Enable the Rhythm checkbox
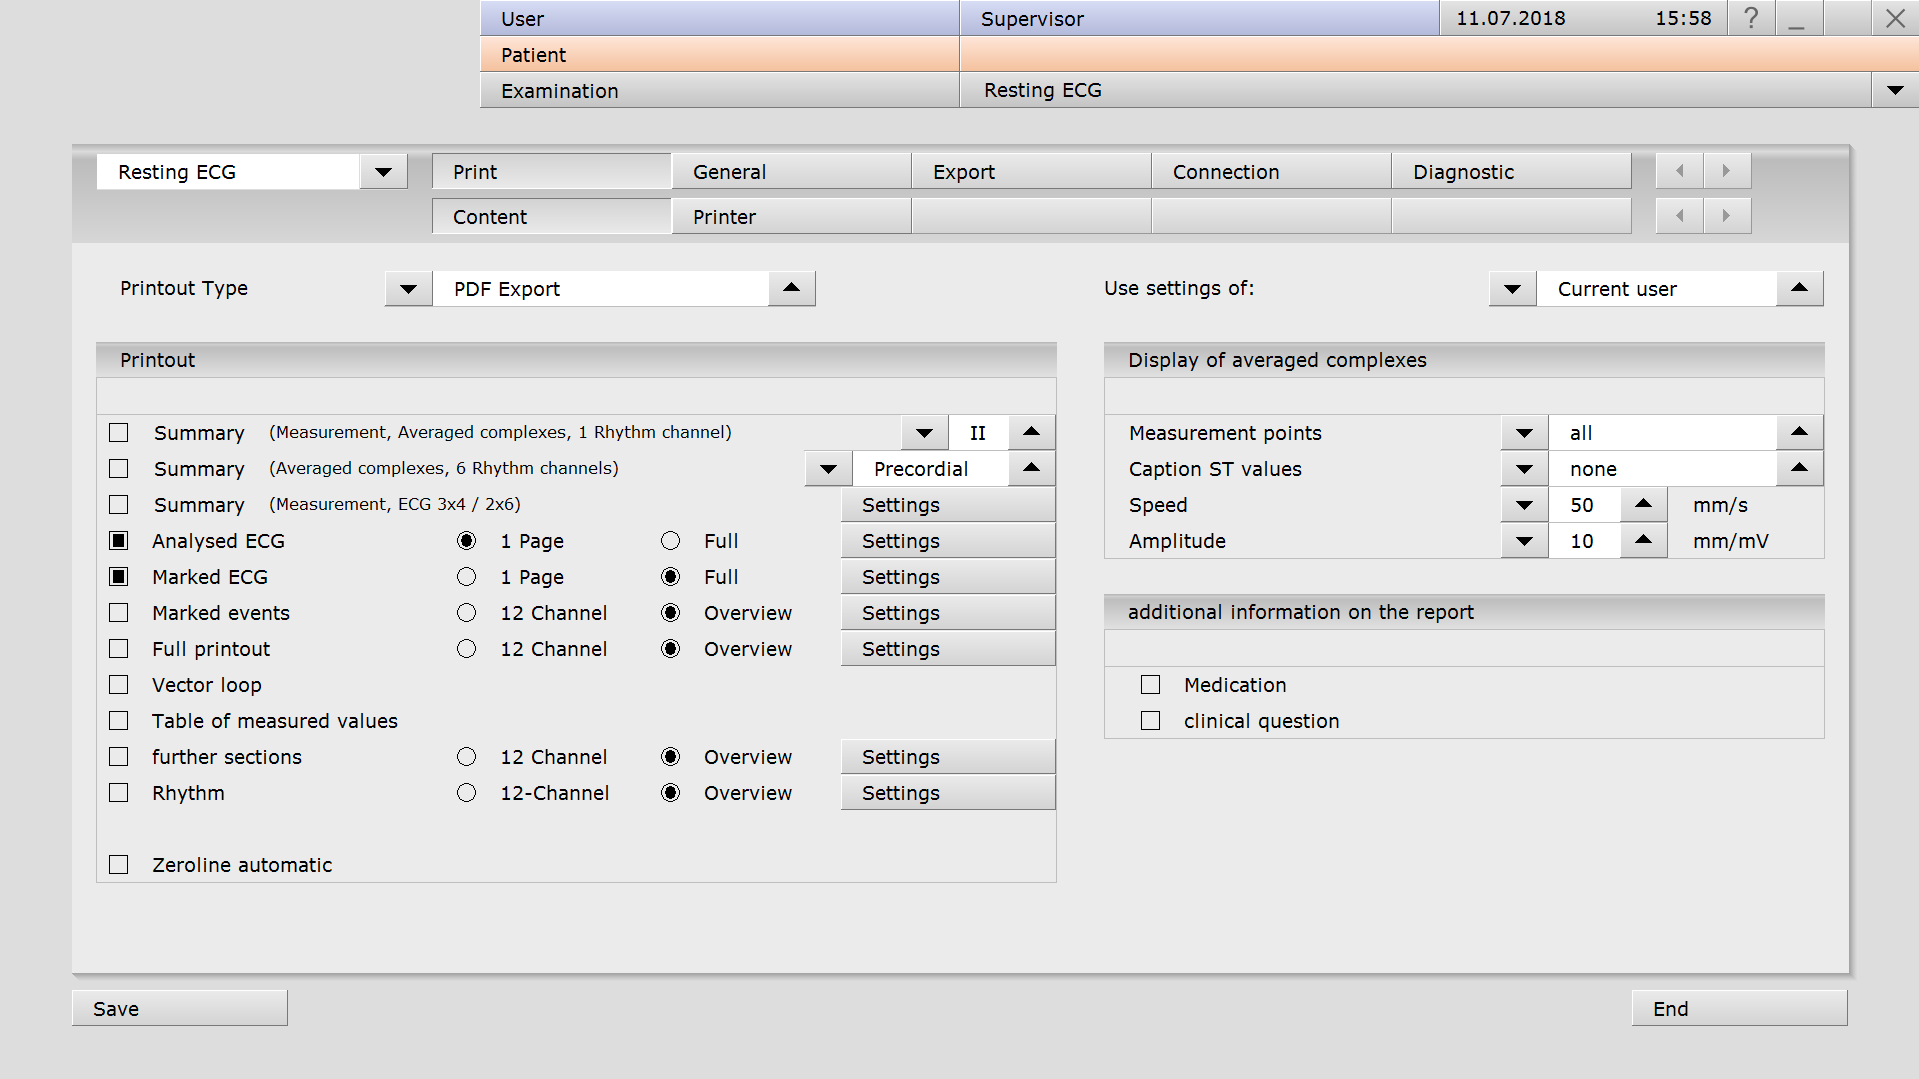Viewport: 1919px width, 1079px height. point(119,793)
